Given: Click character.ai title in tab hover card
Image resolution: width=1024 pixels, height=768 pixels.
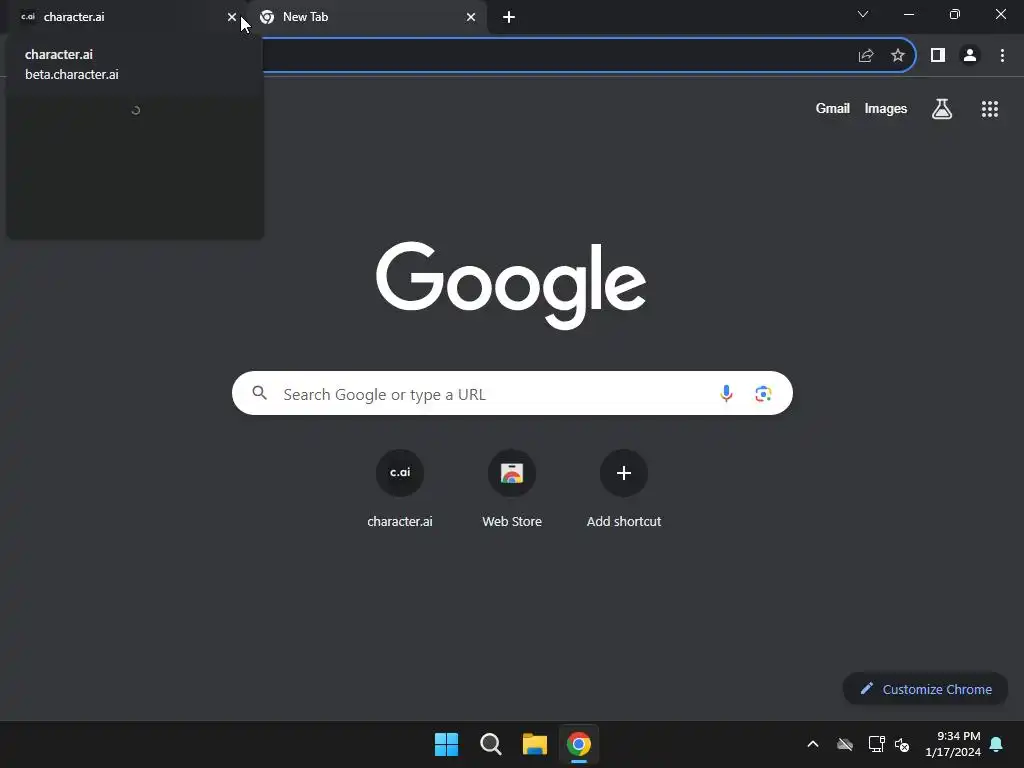Looking at the screenshot, I should [59, 54].
